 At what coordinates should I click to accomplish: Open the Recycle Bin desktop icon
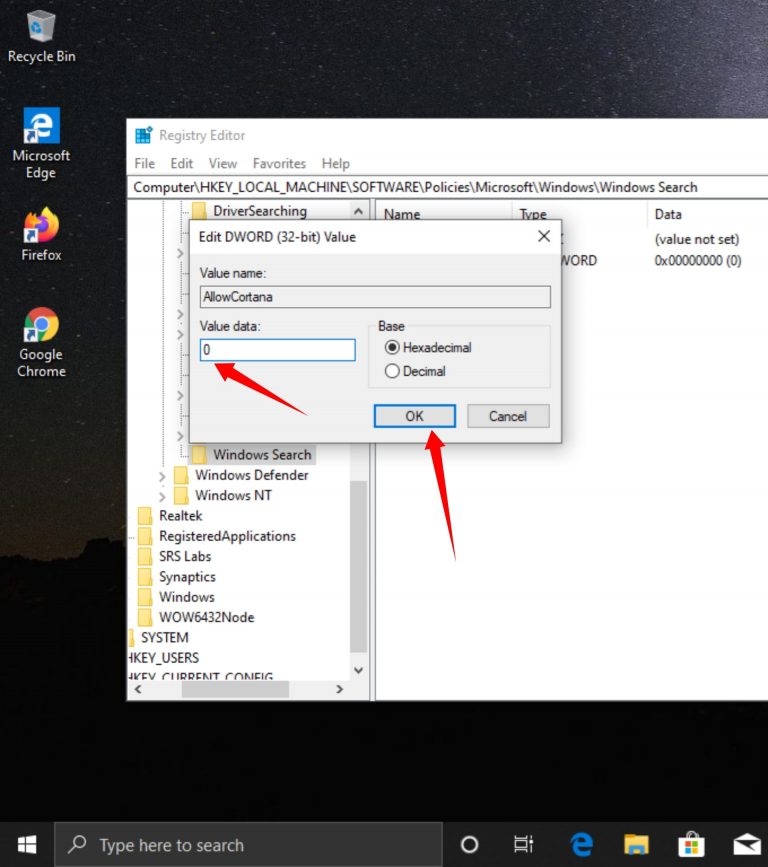pyautogui.click(x=41, y=36)
